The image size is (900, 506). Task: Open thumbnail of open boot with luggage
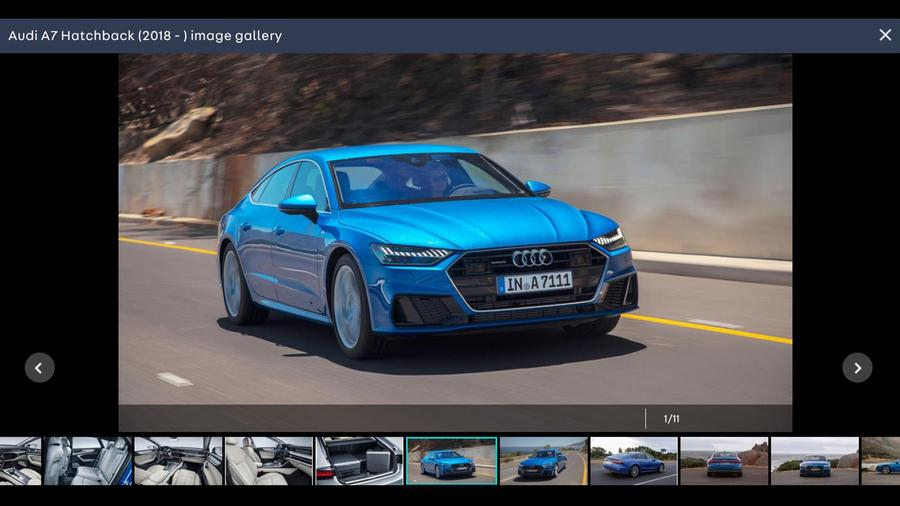pos(359,461)
